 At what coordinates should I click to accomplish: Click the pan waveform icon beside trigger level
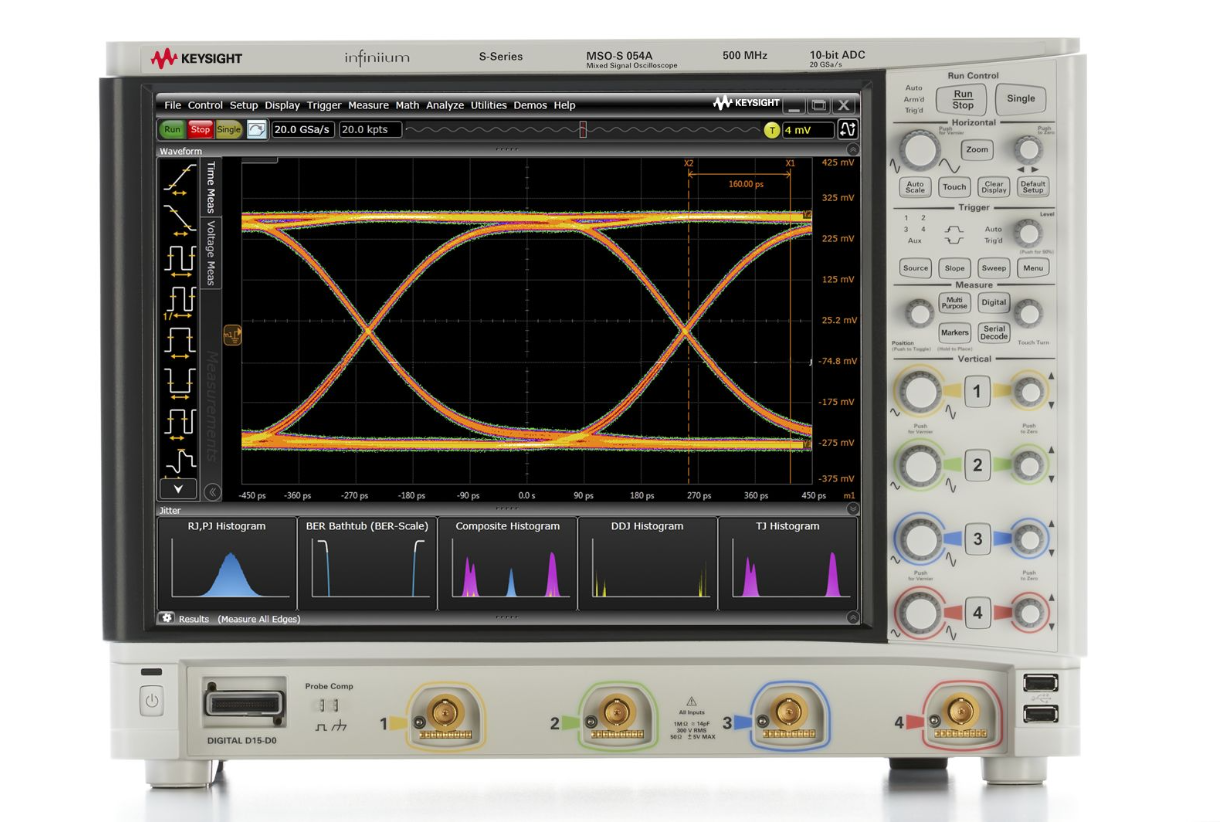pyautogui.click(x=848, y=130)
